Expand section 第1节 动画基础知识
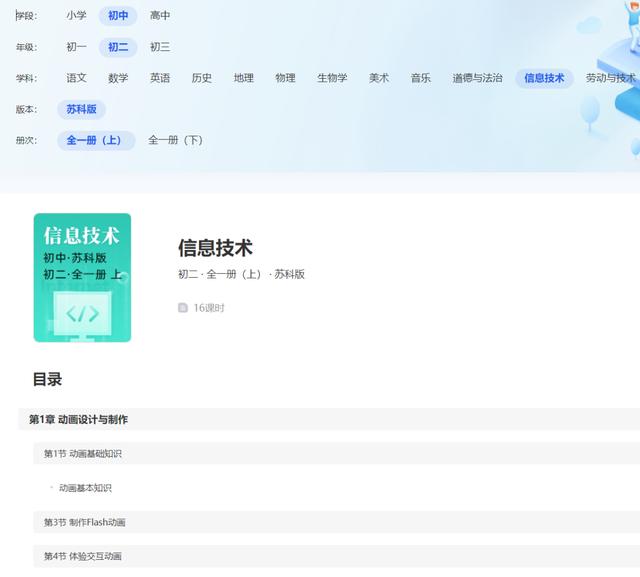 click(337, 453)
